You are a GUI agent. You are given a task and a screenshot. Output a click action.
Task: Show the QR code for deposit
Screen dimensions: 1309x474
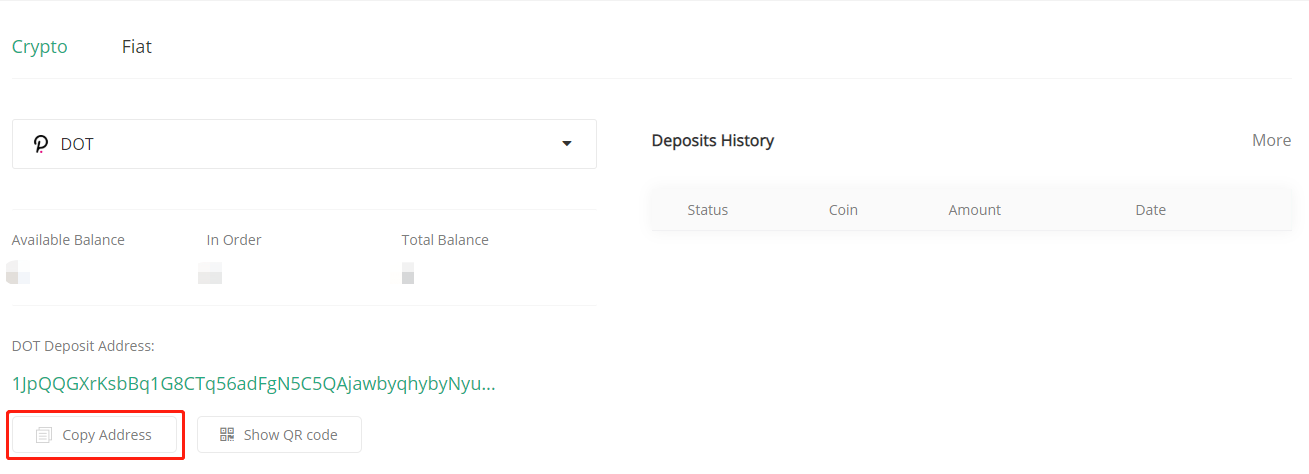pyautogui.click(x=279, y=435)
